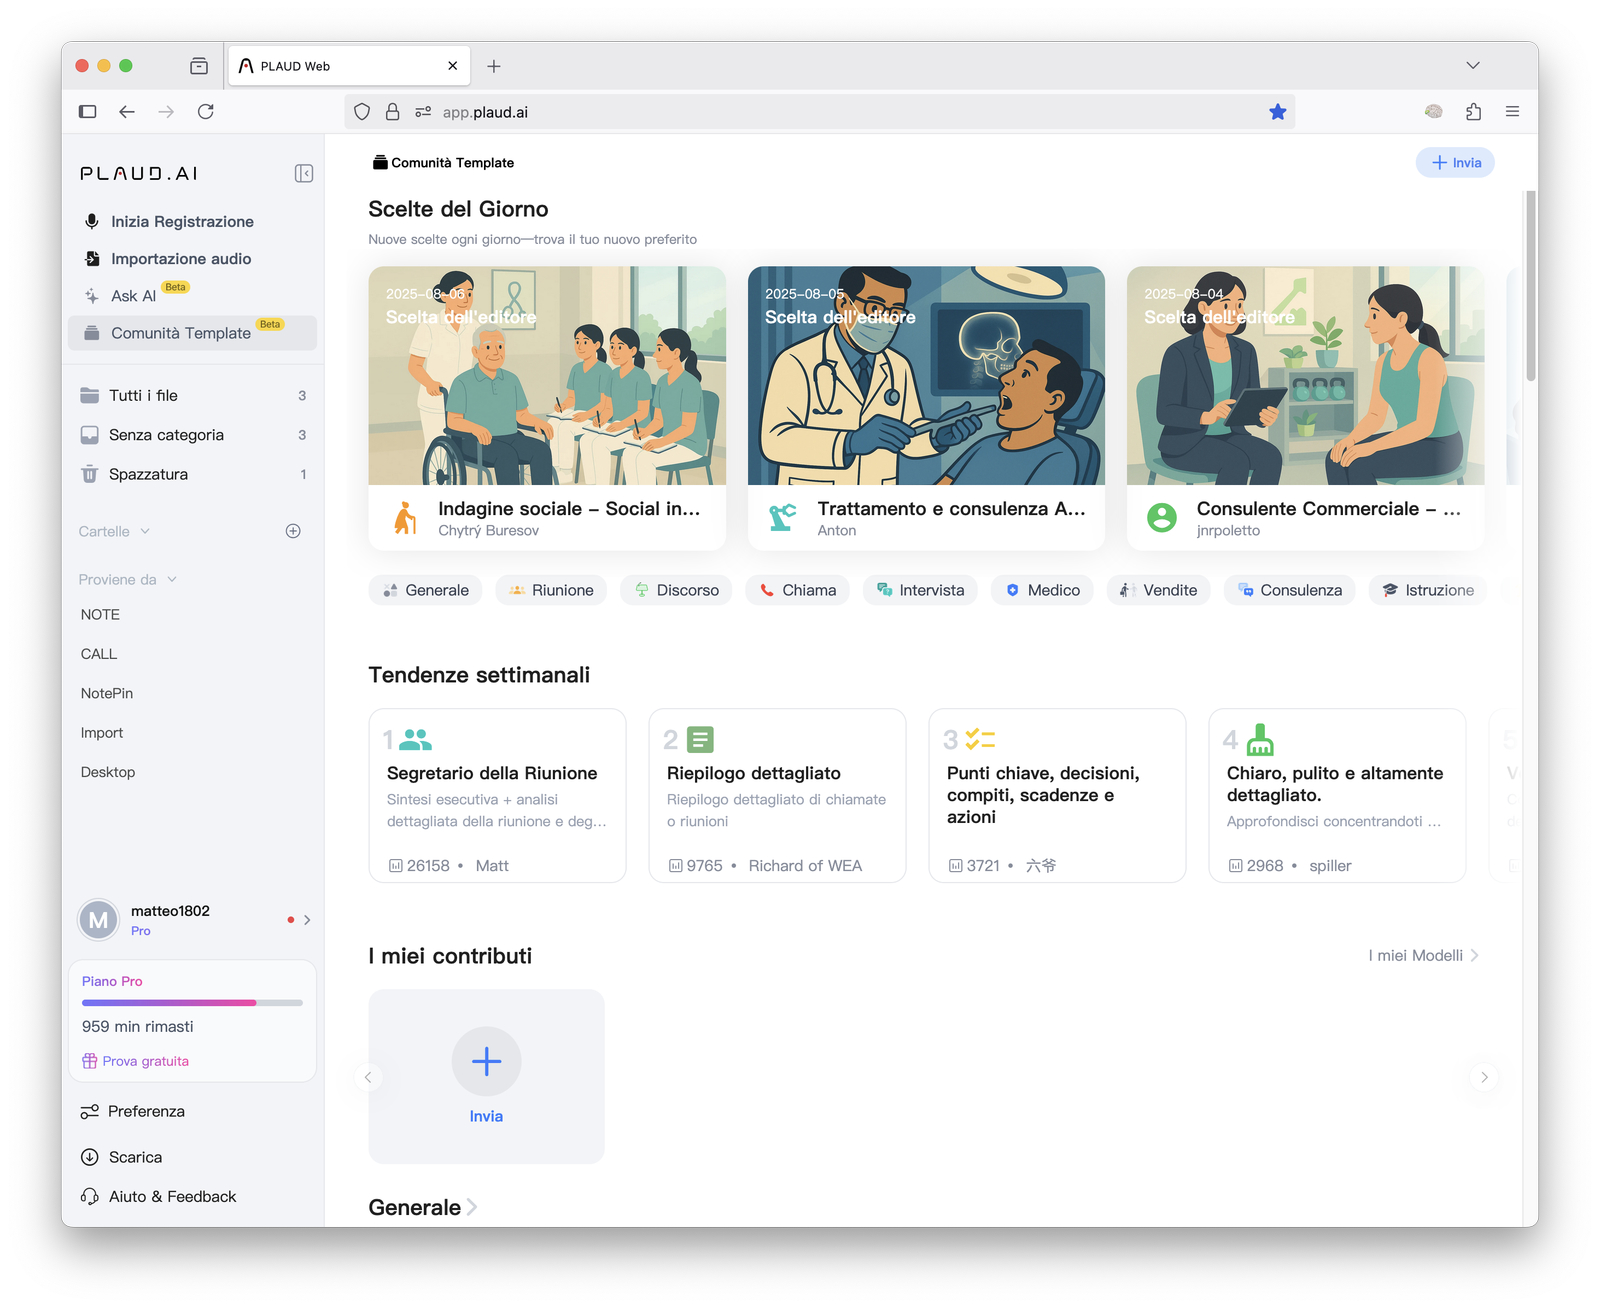Click the Spazzatura trash icon
The image size is (1600, 1308).
[90, 474]
